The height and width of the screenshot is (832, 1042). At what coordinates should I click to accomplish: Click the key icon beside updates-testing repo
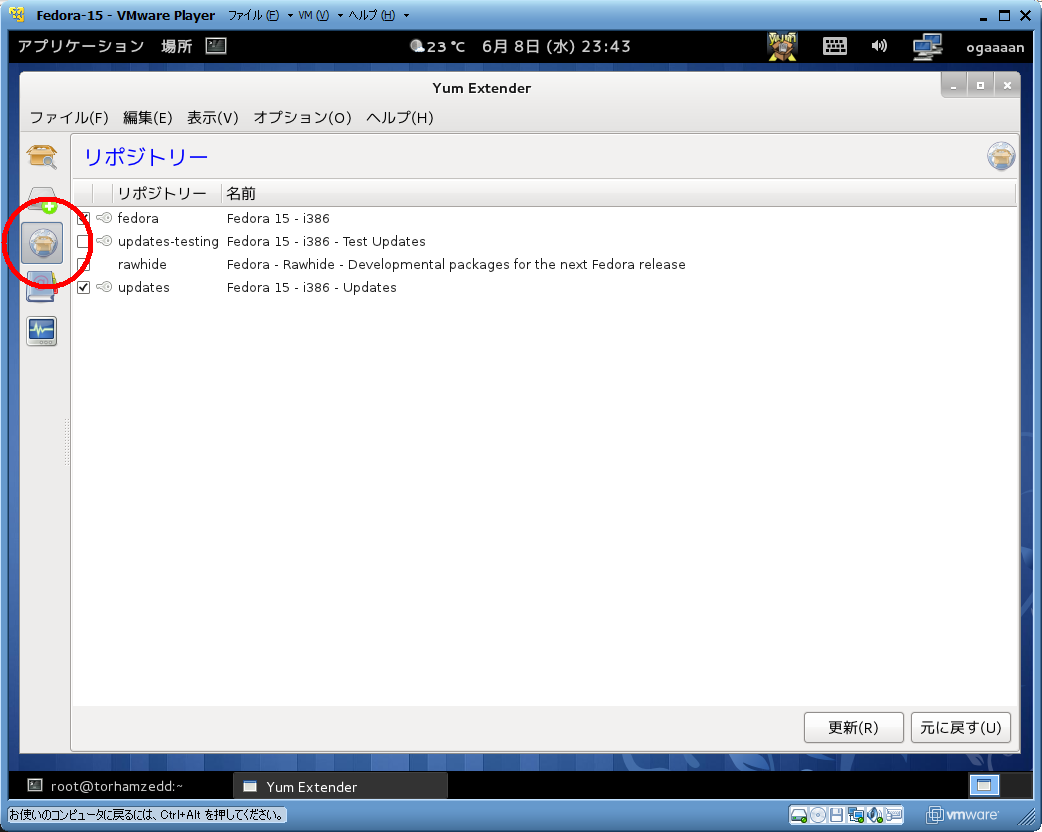coord(104,241)
